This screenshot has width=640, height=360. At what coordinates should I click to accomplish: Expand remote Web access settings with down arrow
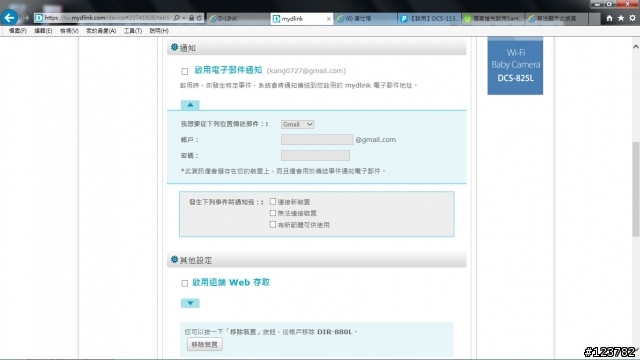(x=190, y=303)
